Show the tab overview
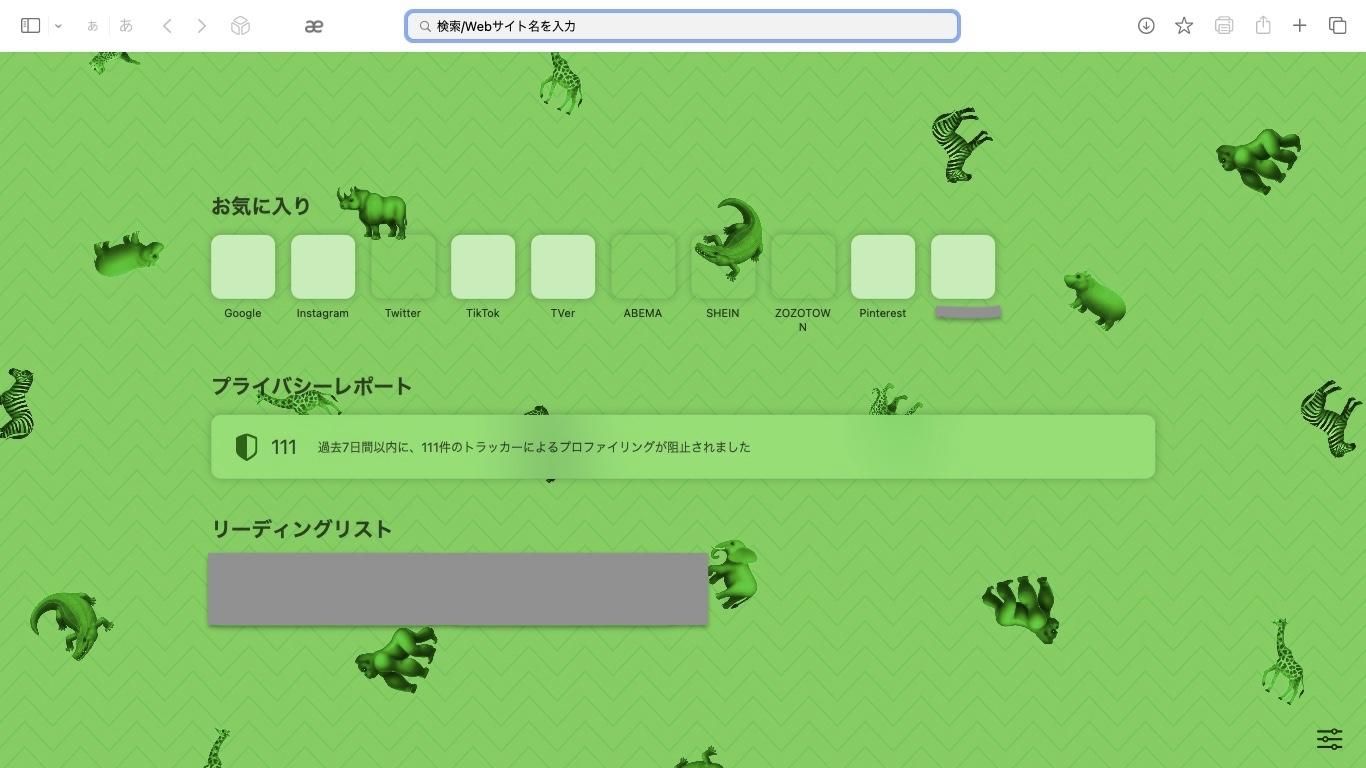The image size is (1366, 768). coord(1338,26)
